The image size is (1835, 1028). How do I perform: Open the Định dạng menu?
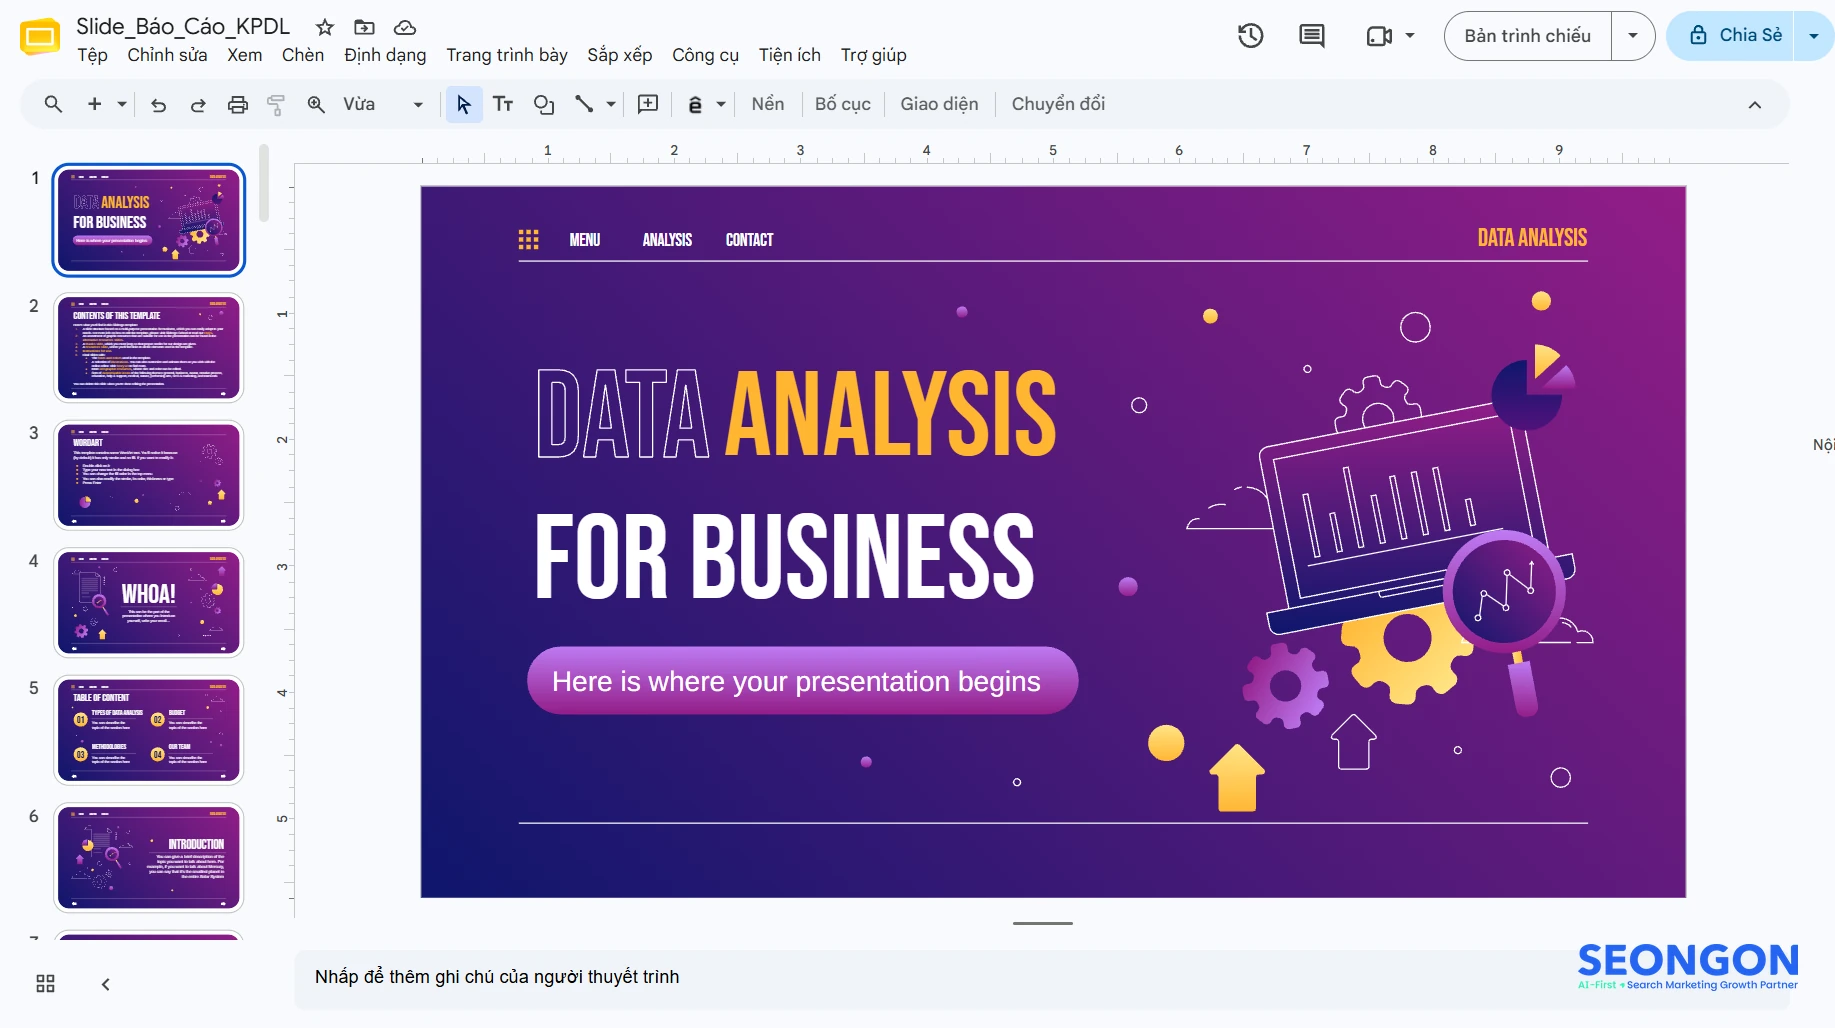click(385, 55)
